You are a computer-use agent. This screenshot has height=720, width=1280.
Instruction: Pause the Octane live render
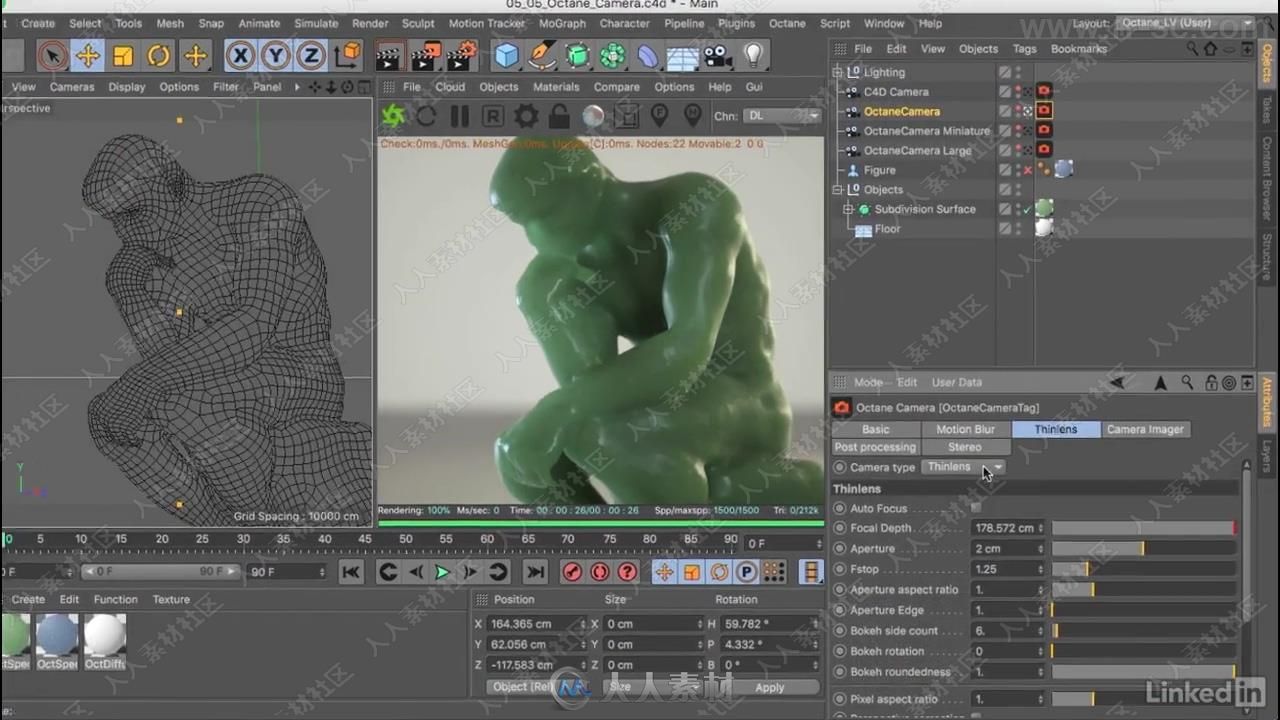click(460, 116)
